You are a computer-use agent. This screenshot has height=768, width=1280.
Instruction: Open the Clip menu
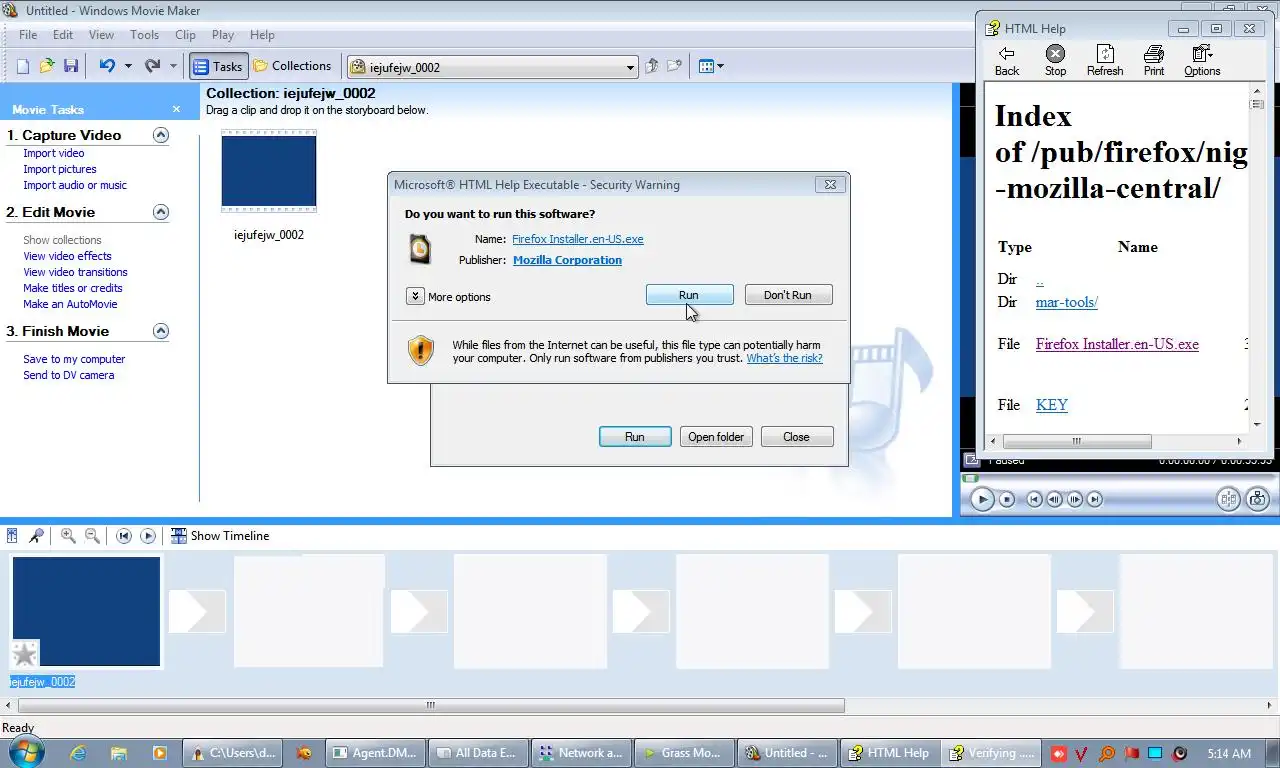185,35
